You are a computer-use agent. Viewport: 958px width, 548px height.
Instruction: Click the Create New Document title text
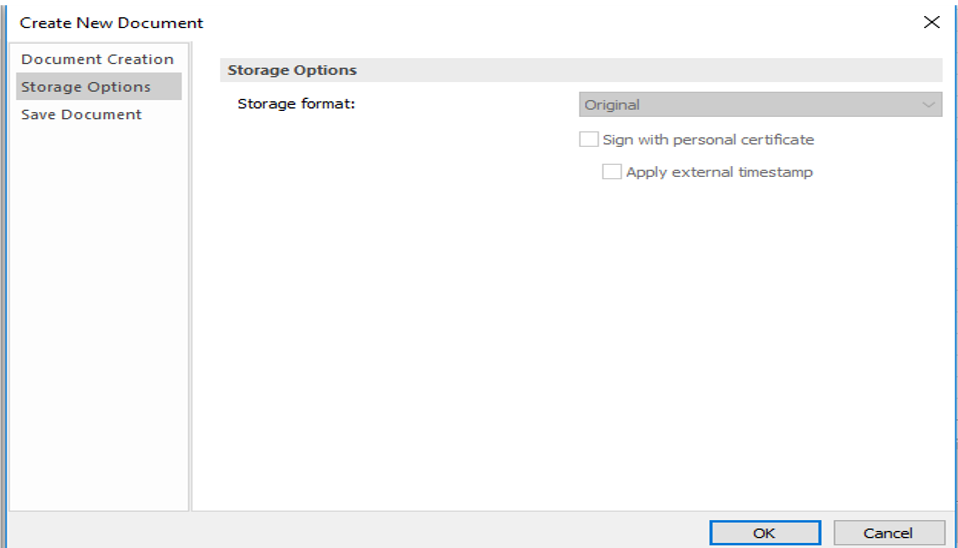click(x=111, y=23)
